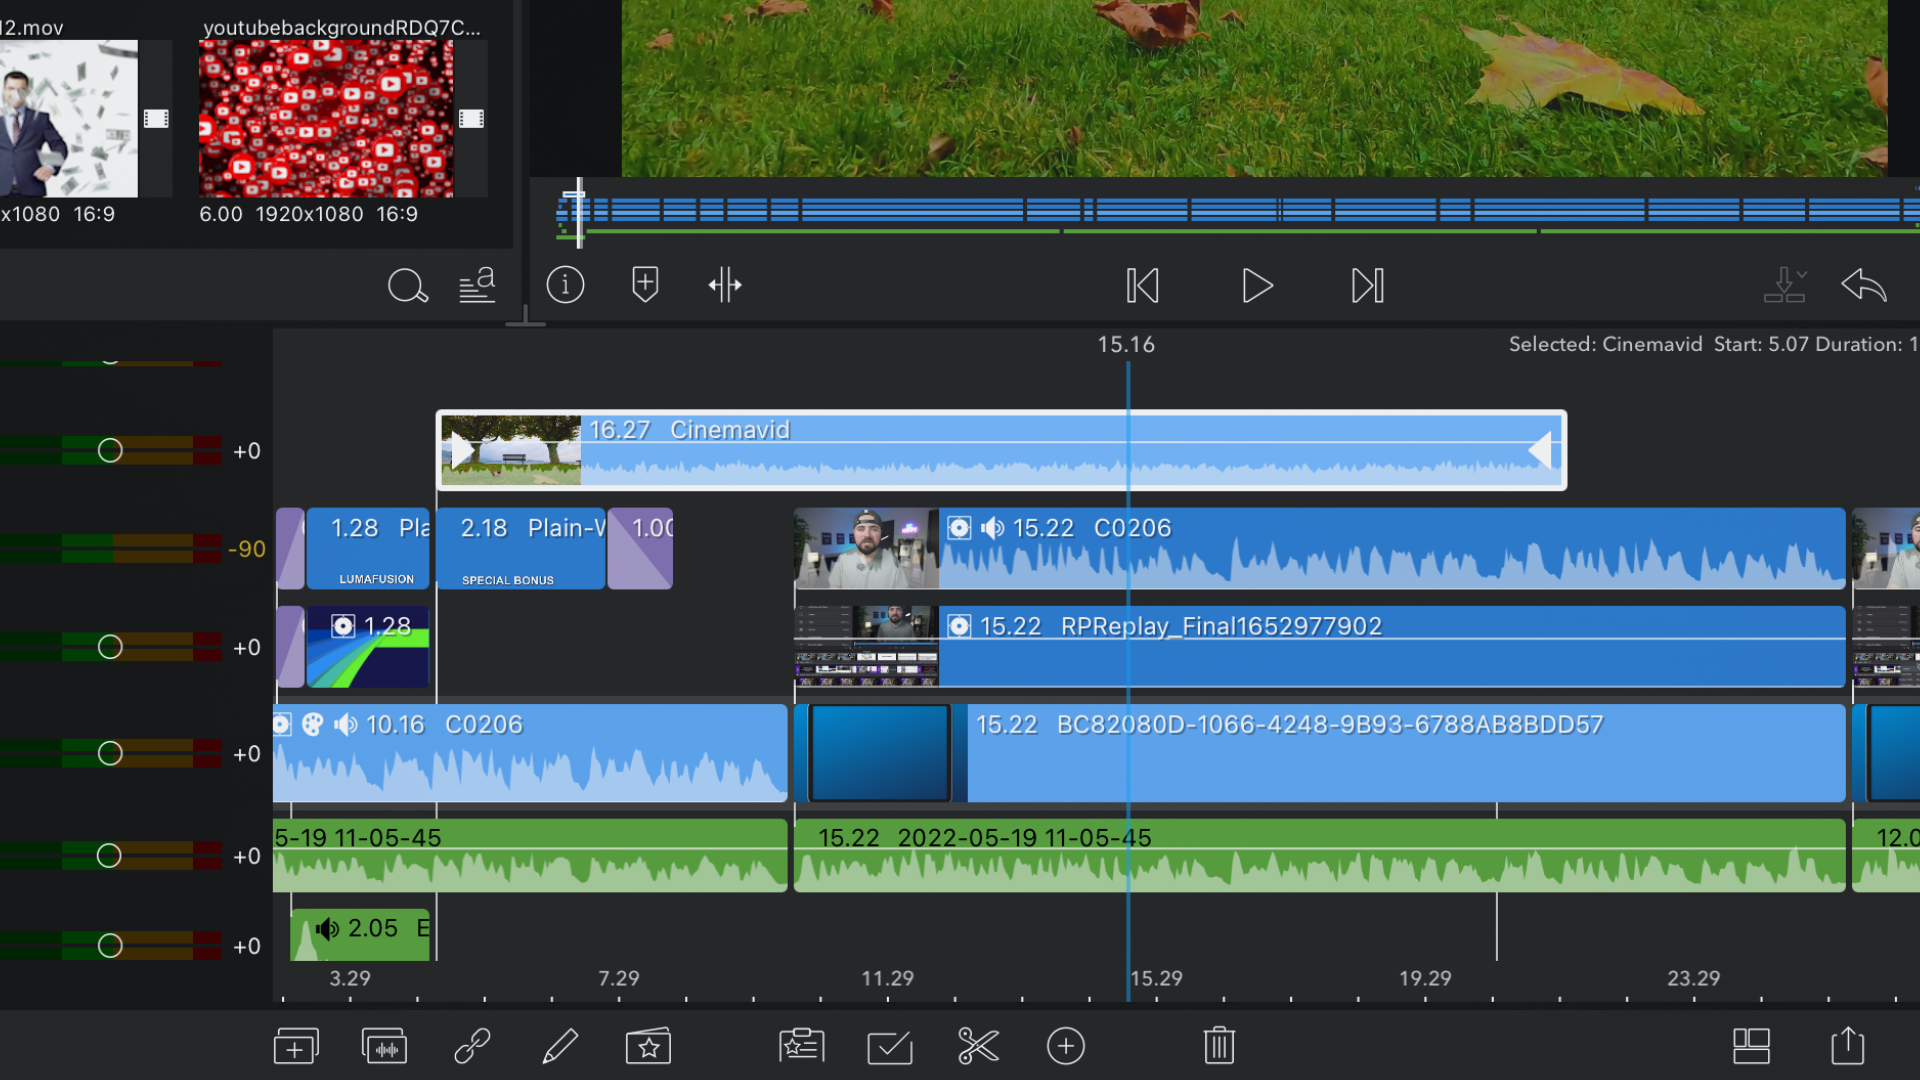Image resolution: width=1920 pixels, height=1080 pixels.
Task: Change the layout view icon
Action: tap(1751, 1047)
